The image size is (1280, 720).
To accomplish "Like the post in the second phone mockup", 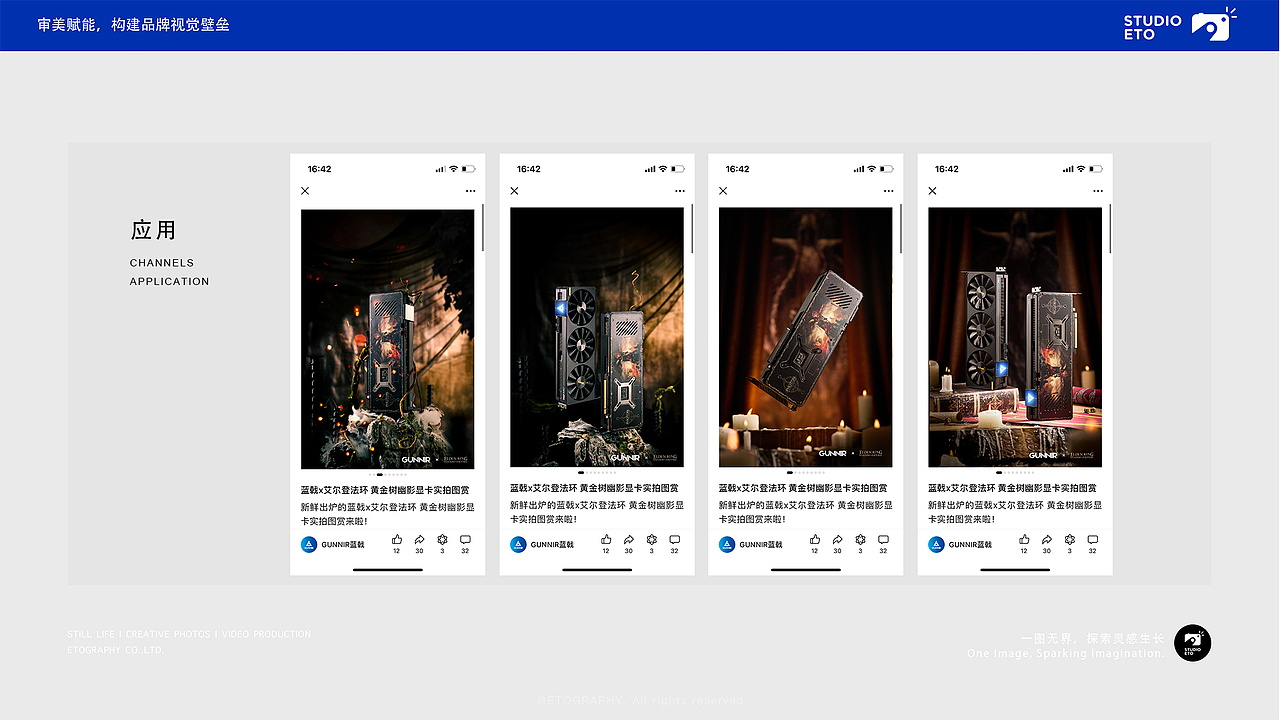I will (x=606, y=539).
